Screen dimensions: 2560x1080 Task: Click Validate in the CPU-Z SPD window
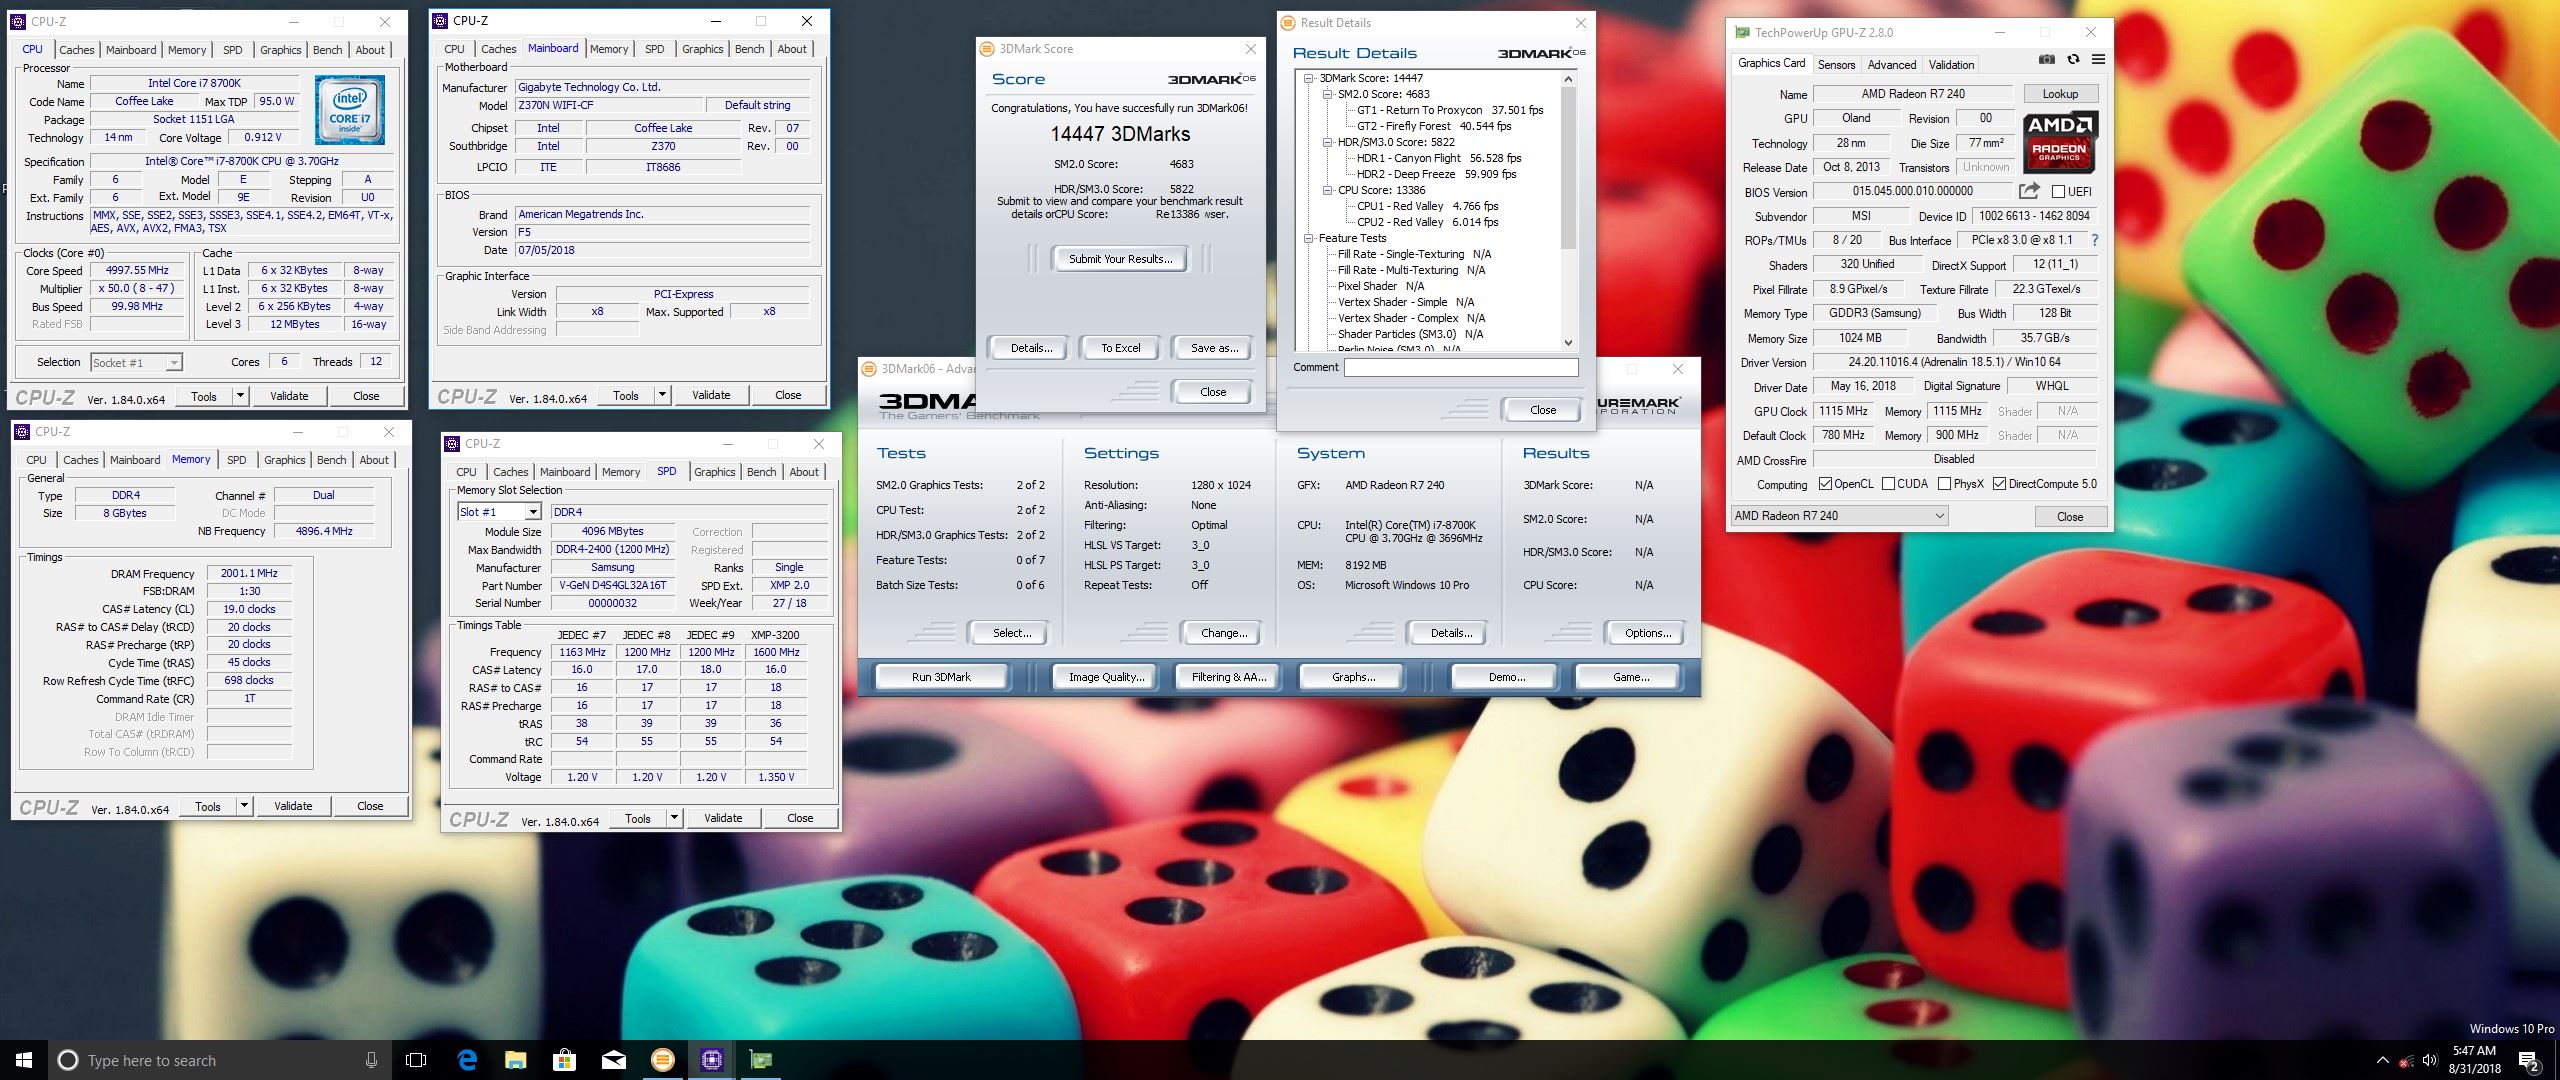click(x=723, y=818)
